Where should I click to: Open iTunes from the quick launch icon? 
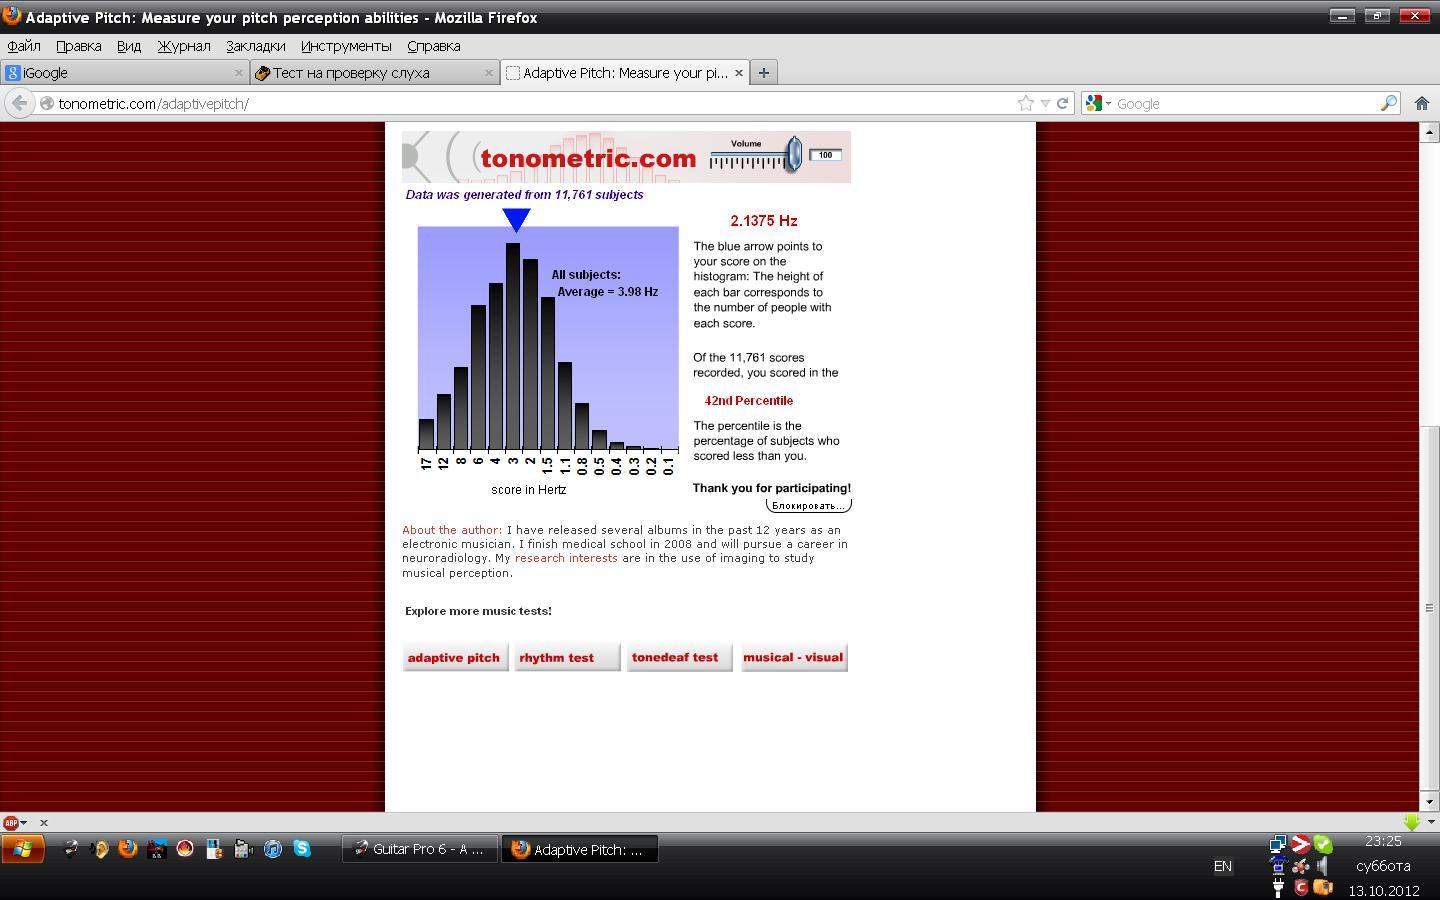(x=272, y=849)
